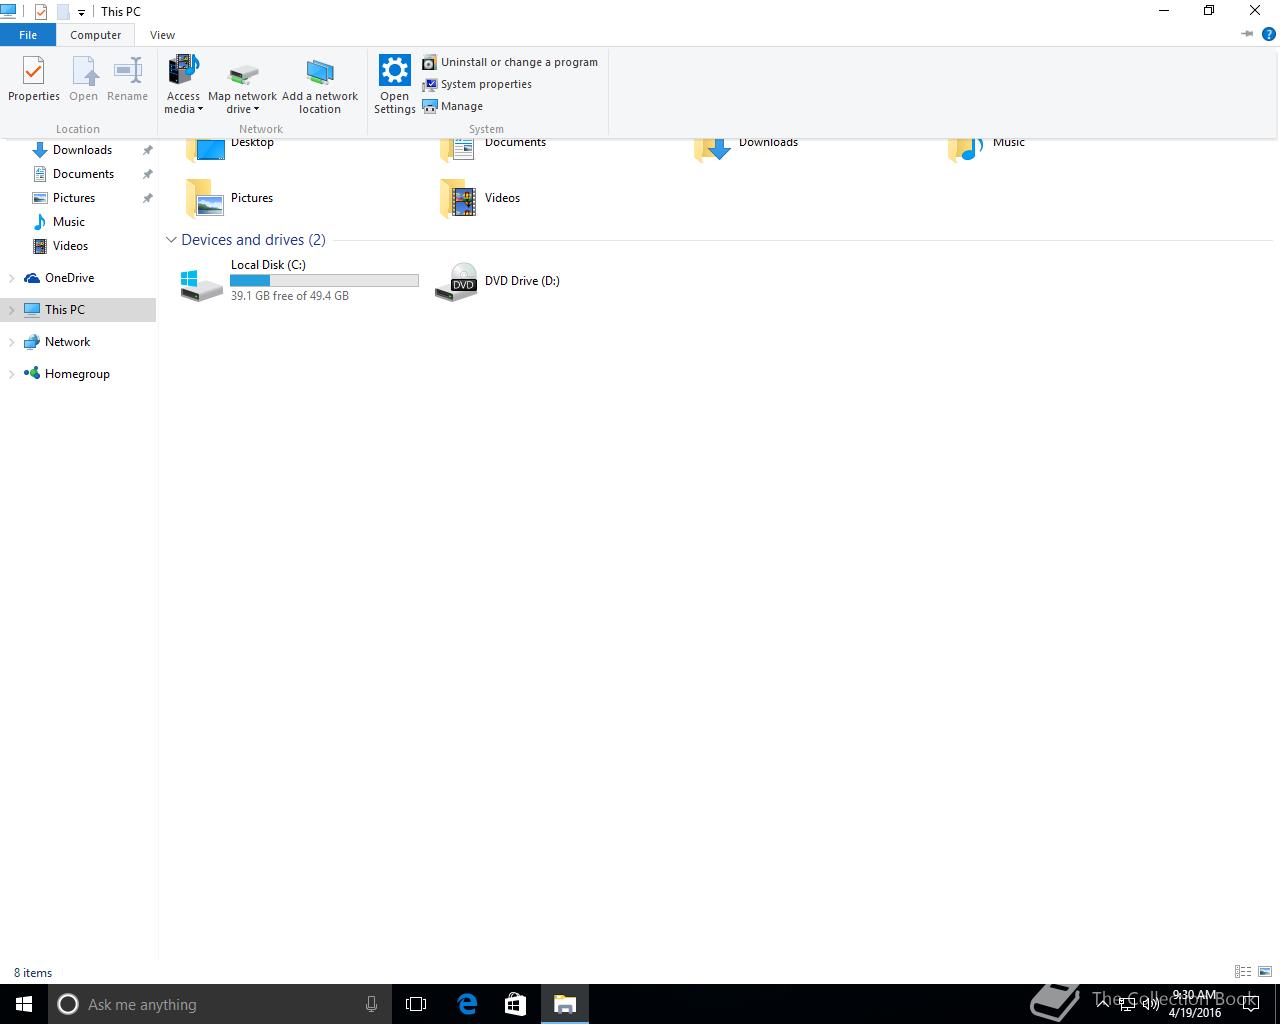Switch to the Computer ribbon tab
Screen dimensions: 1280x1024
pos(96,35)
